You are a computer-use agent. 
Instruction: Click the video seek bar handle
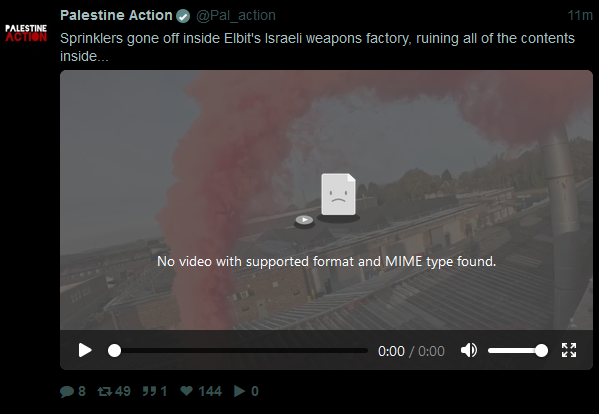click(114, 351)
